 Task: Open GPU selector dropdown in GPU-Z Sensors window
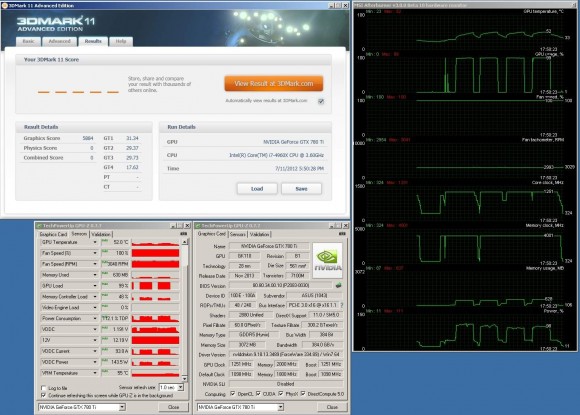(122, 407)
